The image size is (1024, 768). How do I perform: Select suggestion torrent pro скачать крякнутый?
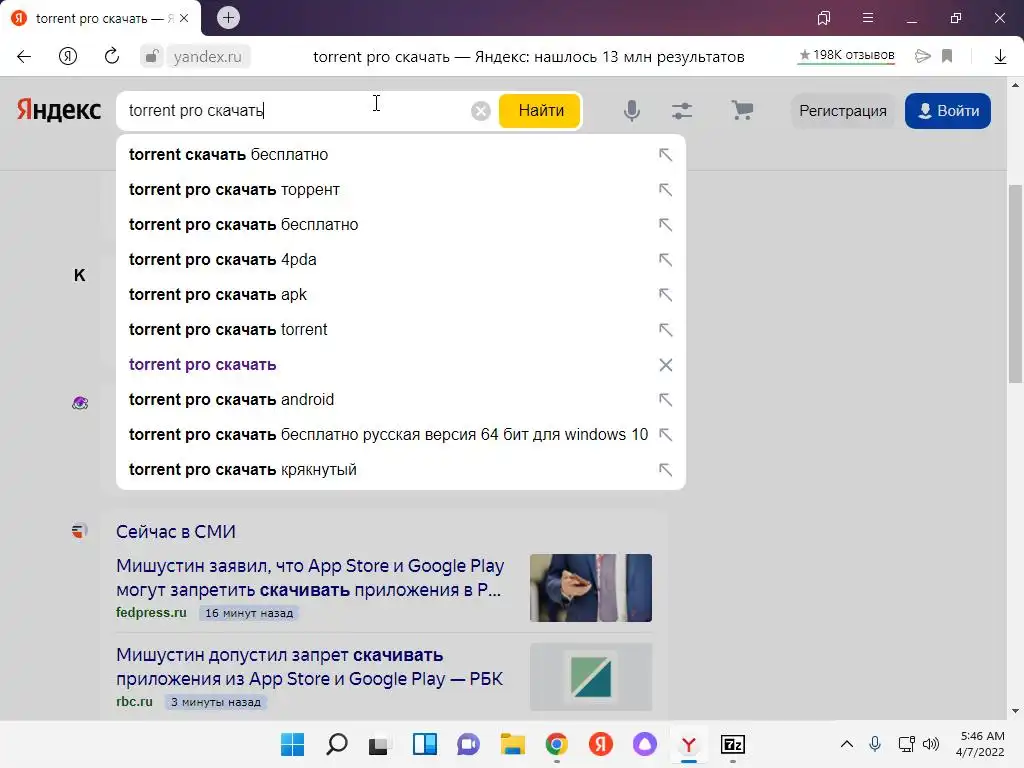pyautogui.click(x=400, y=470)
